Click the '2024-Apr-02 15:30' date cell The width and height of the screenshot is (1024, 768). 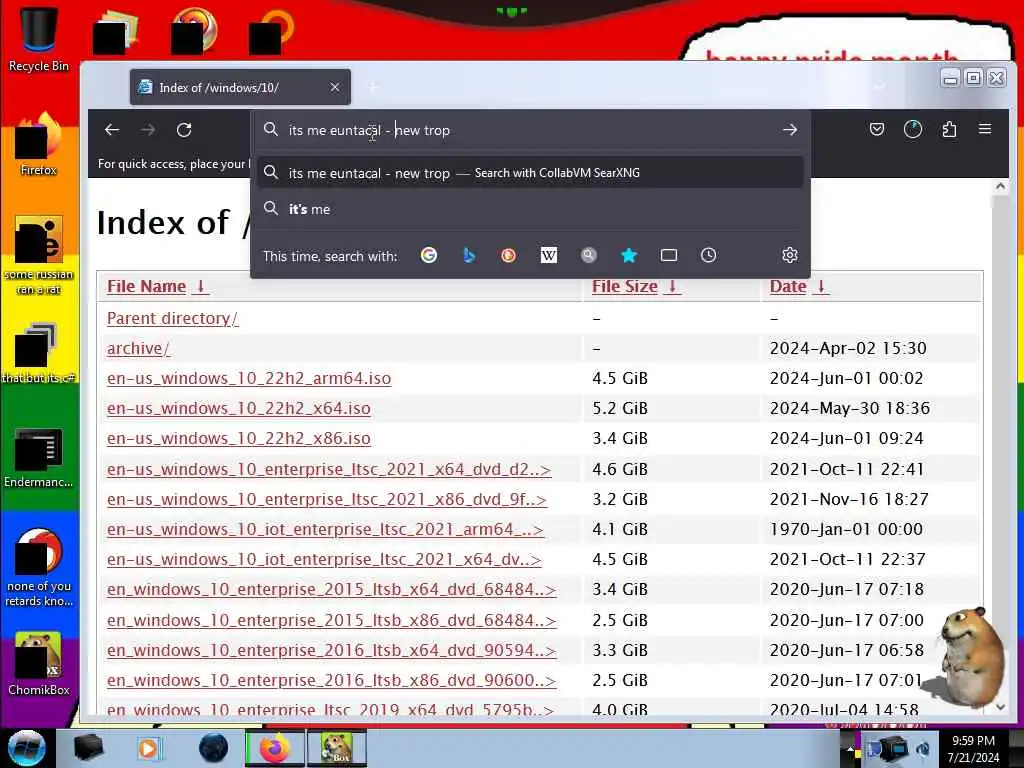(x=848, y=348)
